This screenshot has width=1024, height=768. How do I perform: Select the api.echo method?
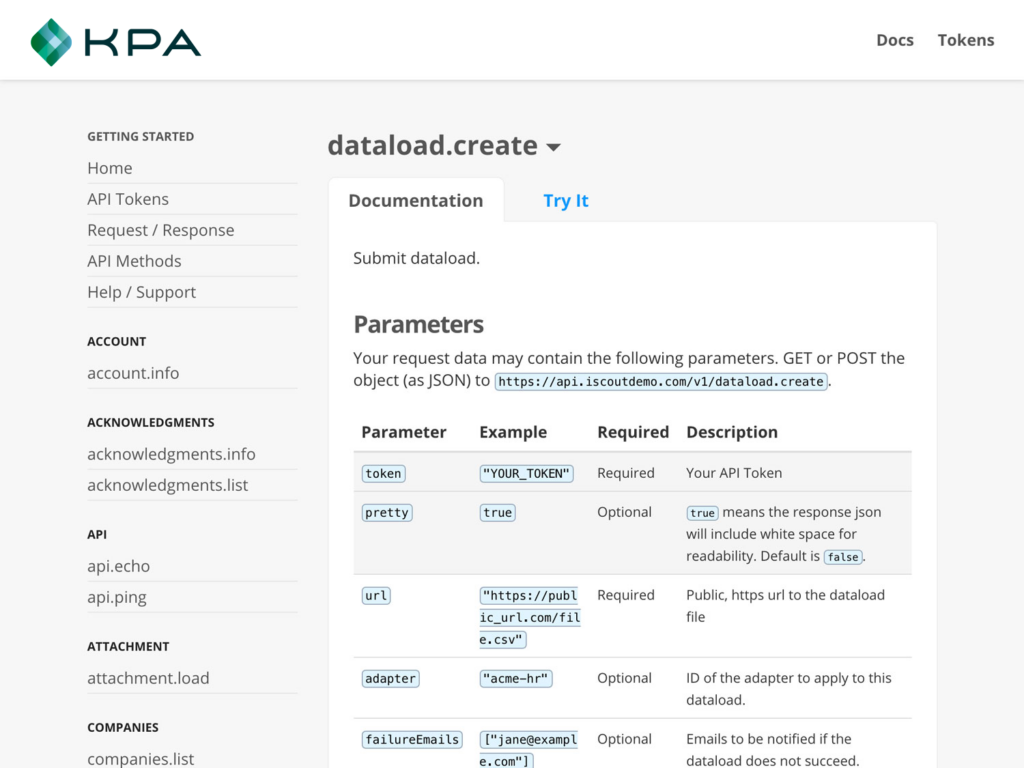tap(118, 566)
